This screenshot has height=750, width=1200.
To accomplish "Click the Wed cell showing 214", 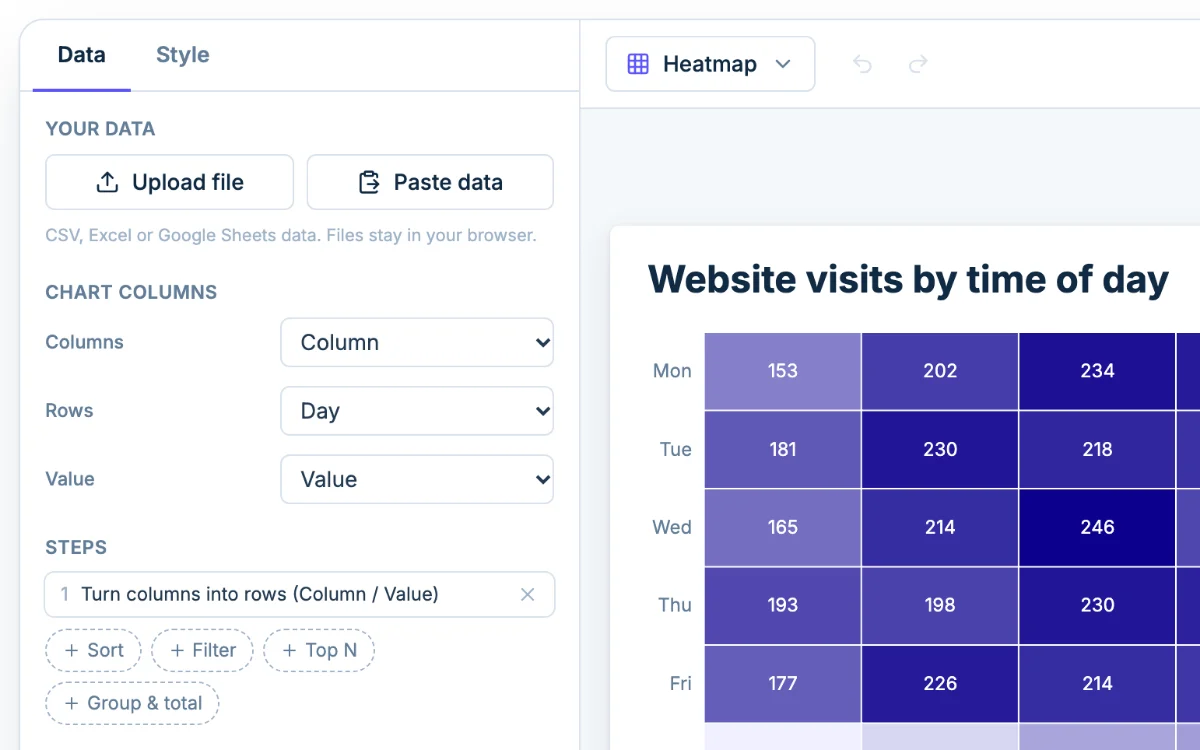I will pos(940,527).
